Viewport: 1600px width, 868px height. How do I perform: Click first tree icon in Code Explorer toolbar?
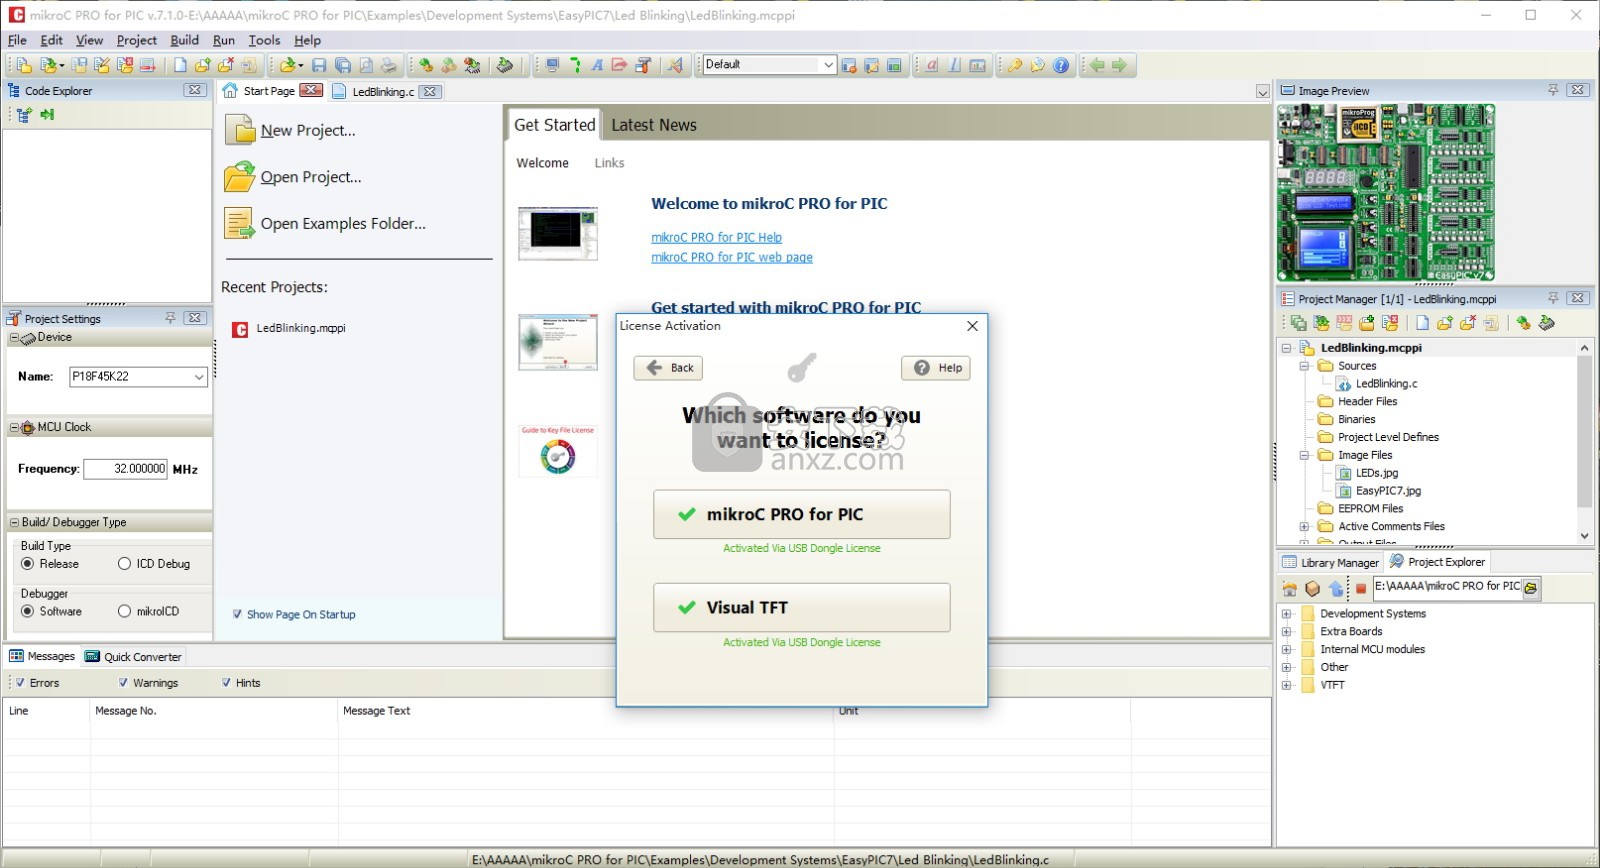24,115
